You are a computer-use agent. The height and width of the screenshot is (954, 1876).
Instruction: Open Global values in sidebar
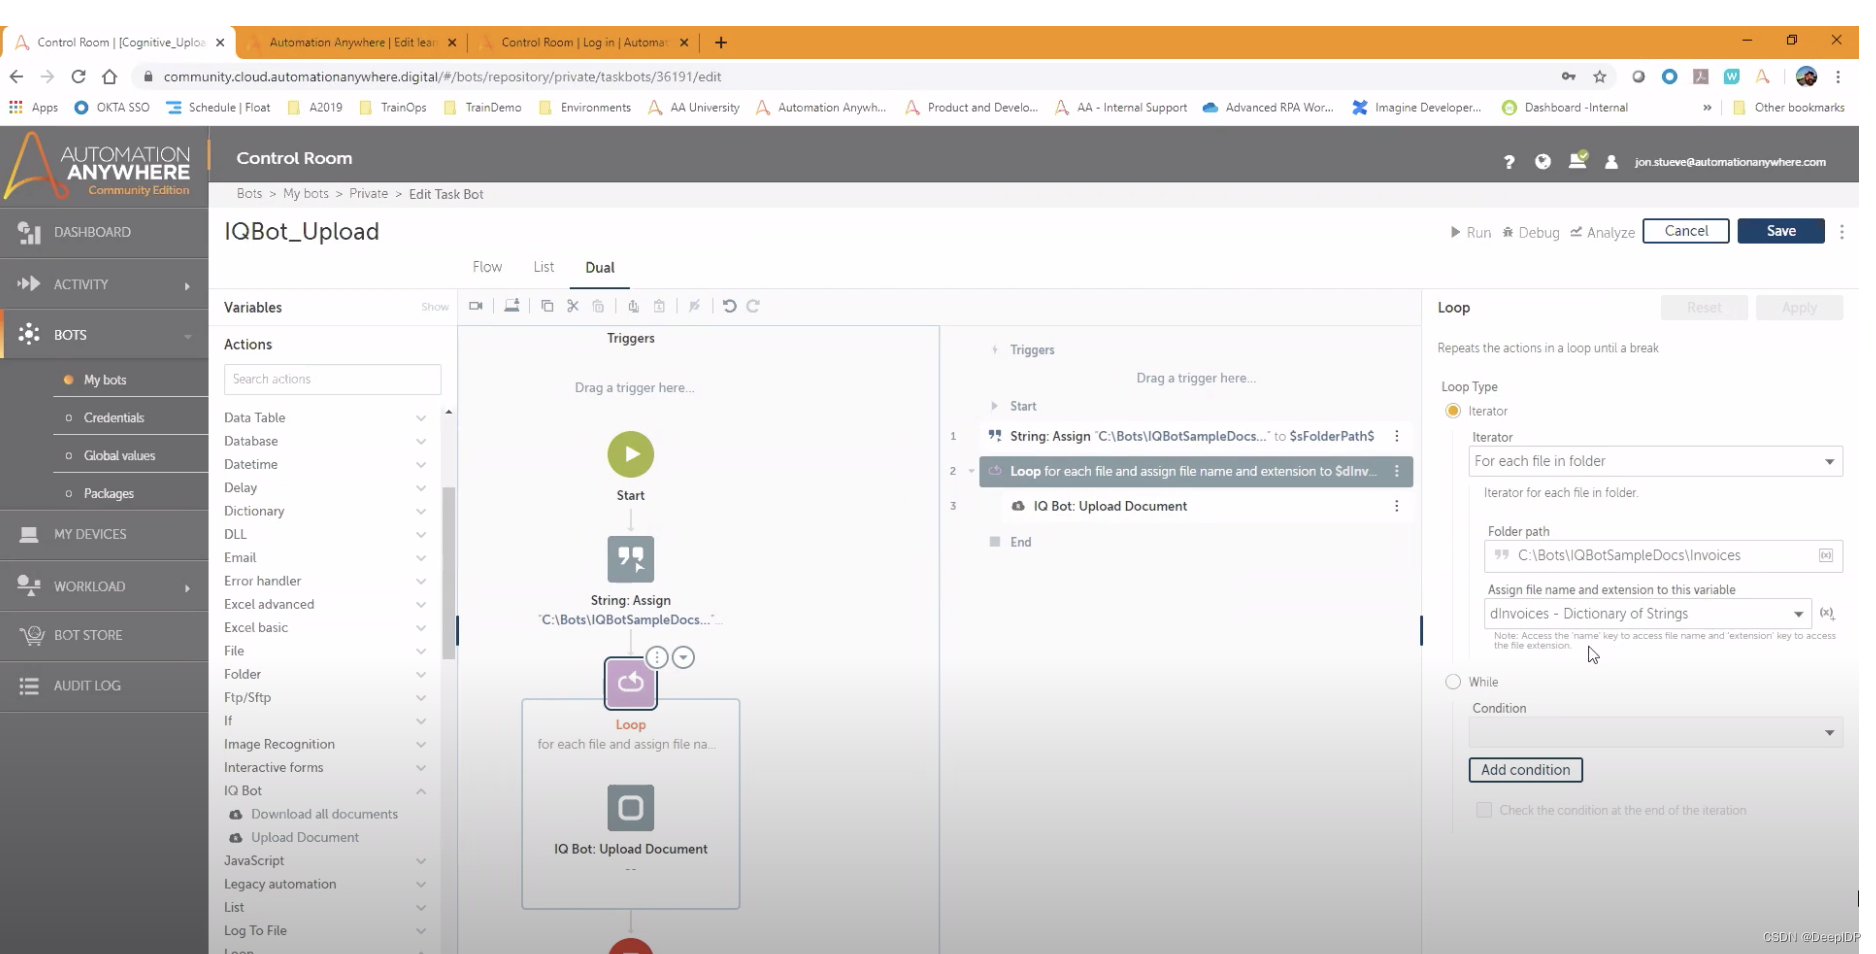point(119,456)
